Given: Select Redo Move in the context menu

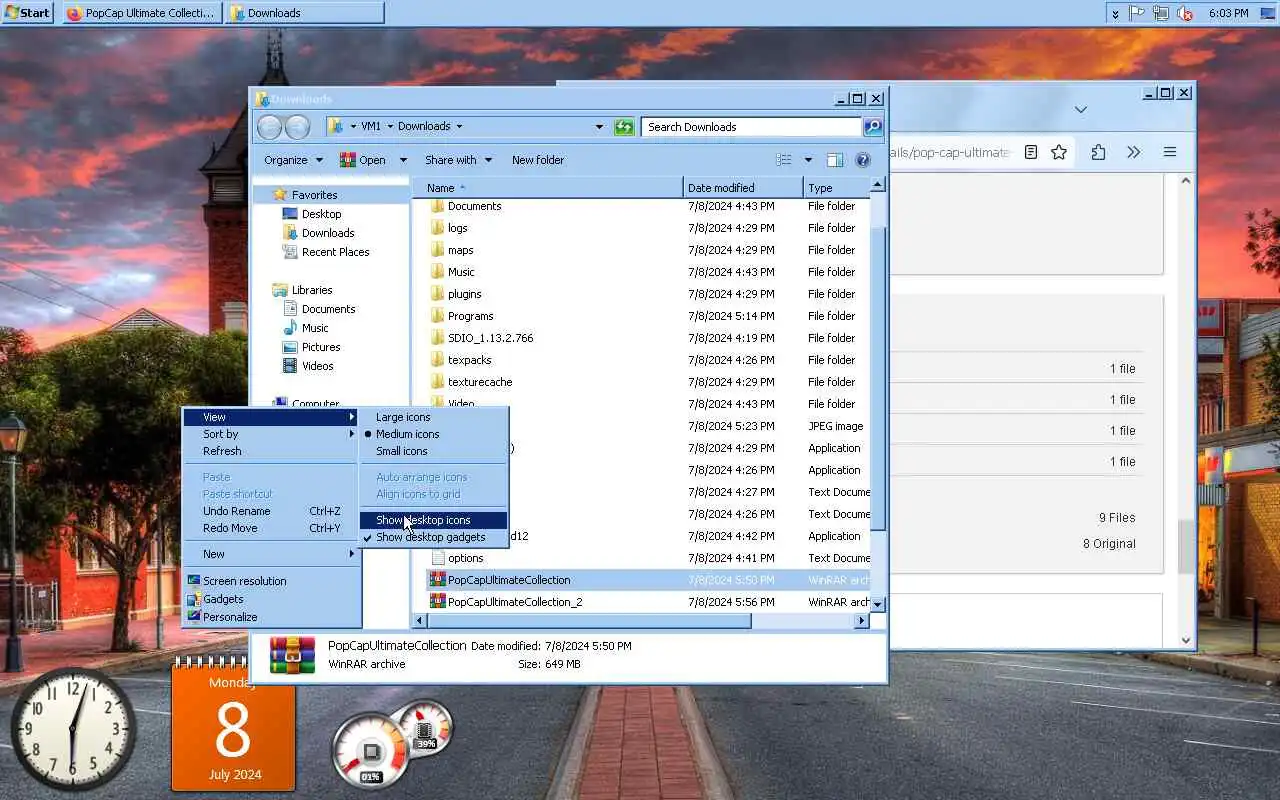Looking at the screenshot, I should (271, 528).
